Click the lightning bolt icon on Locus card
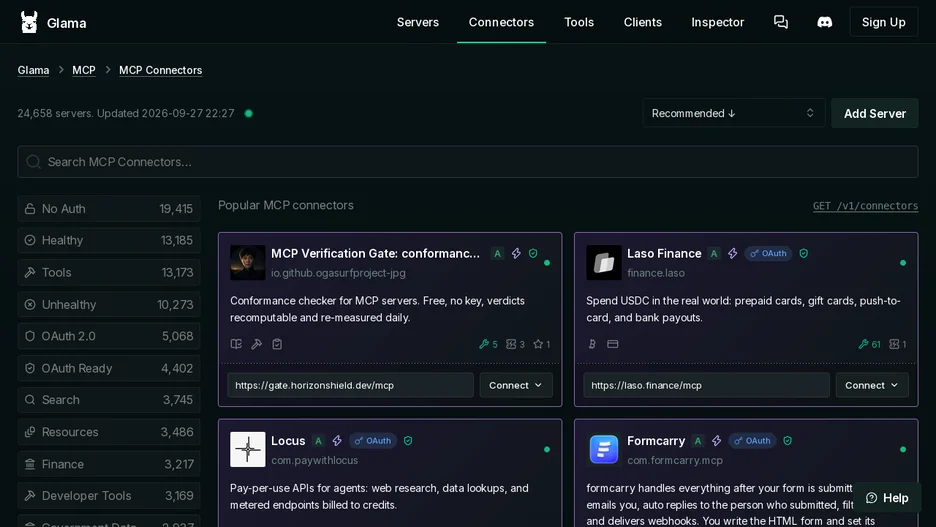Image resolution: width=936 pixels, height=527 pixels. pyautogui.click(x=337, y=440)
